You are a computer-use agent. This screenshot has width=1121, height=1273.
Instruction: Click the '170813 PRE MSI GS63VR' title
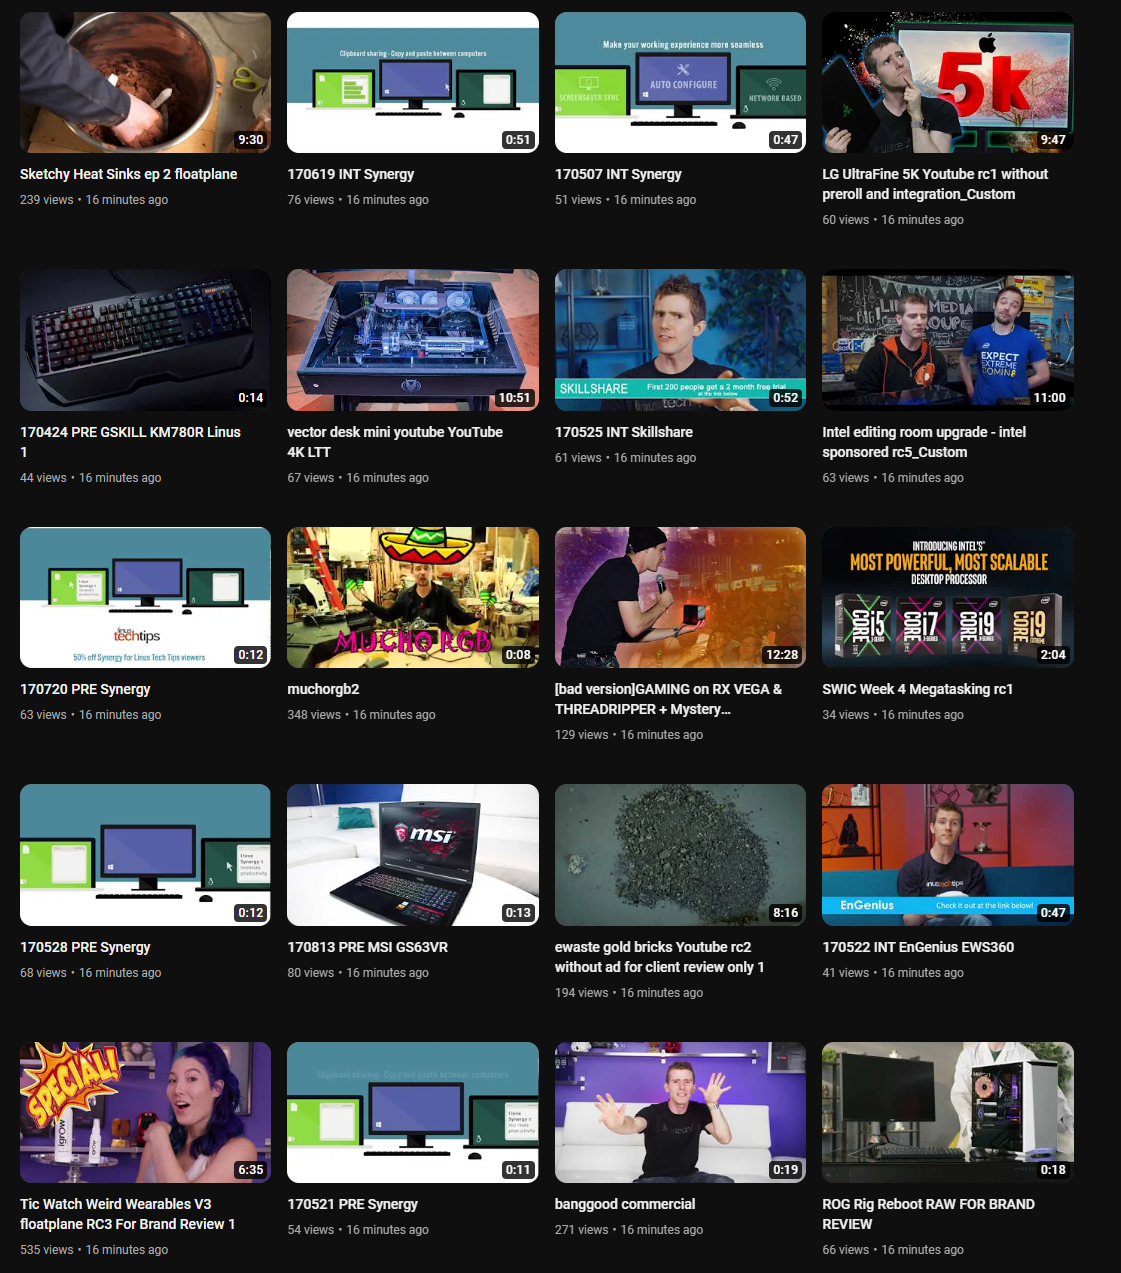(368, 947)
